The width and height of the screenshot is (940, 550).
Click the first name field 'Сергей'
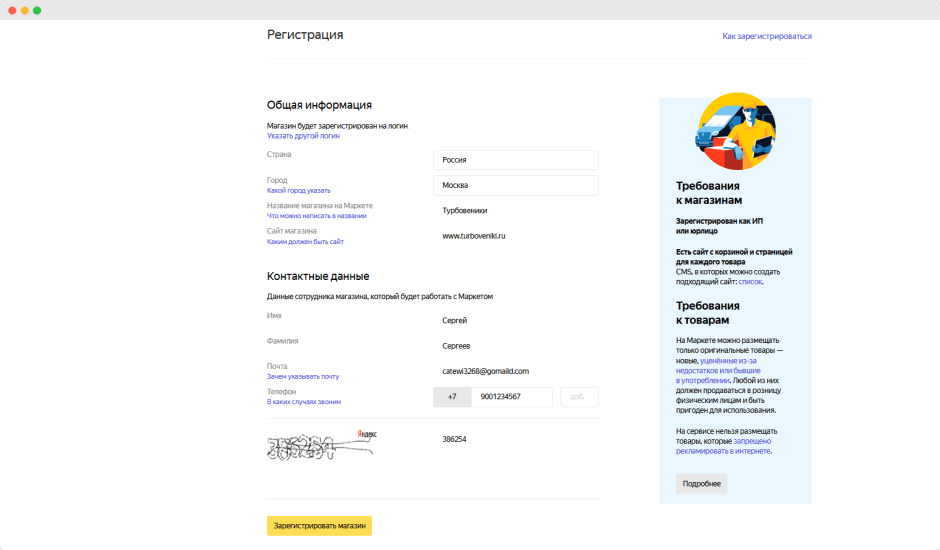click(x=516, y=321)
